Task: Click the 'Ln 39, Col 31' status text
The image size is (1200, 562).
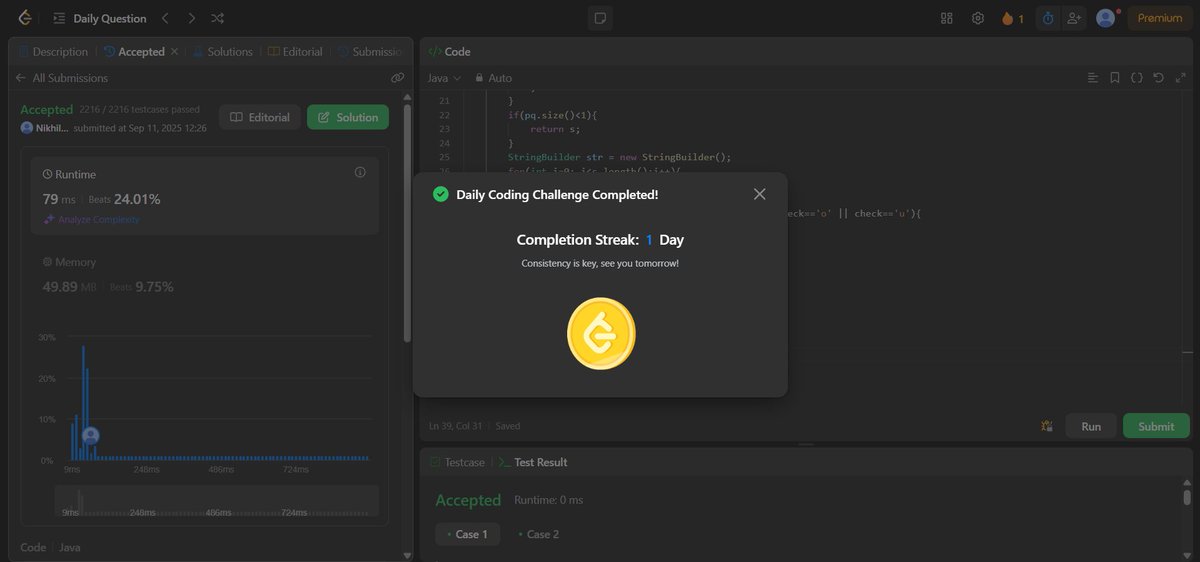Action: 455,426
